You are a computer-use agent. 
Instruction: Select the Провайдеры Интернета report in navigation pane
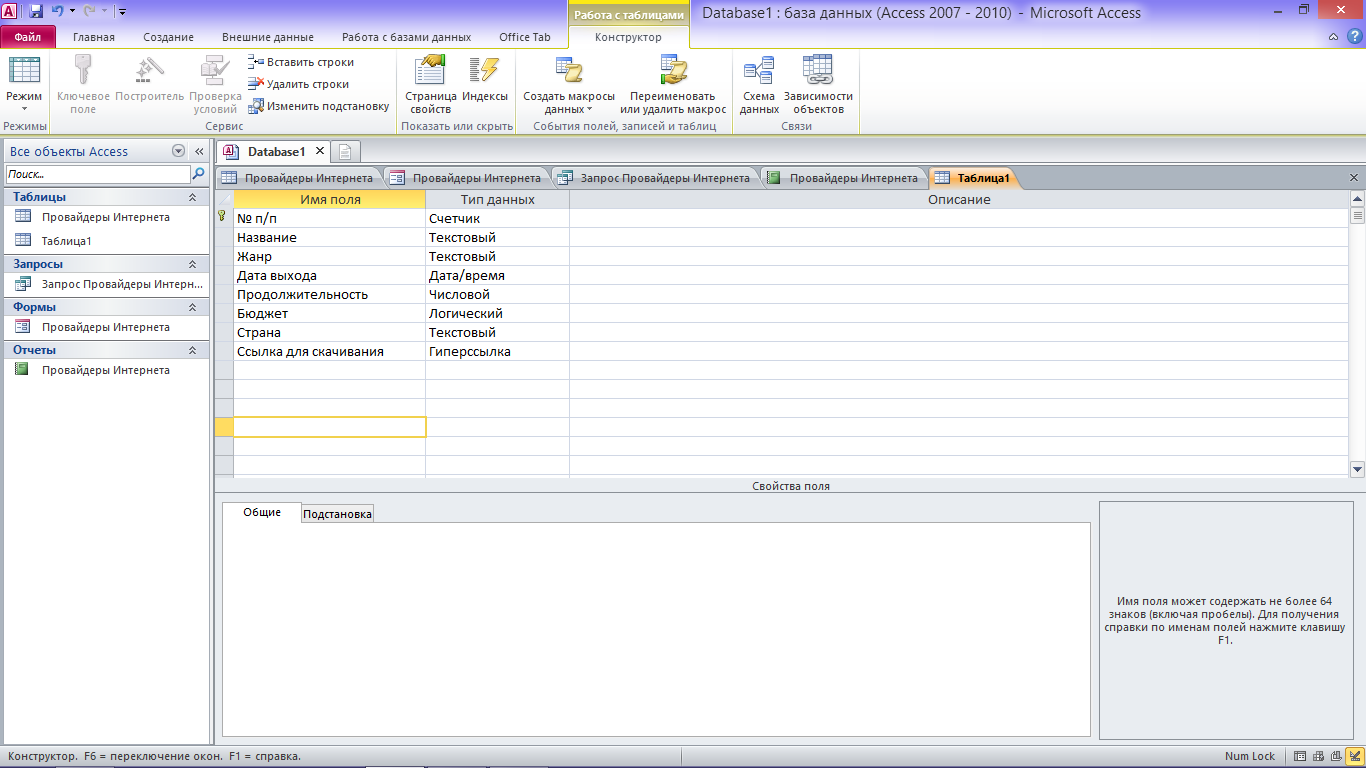tap(105, 370)
